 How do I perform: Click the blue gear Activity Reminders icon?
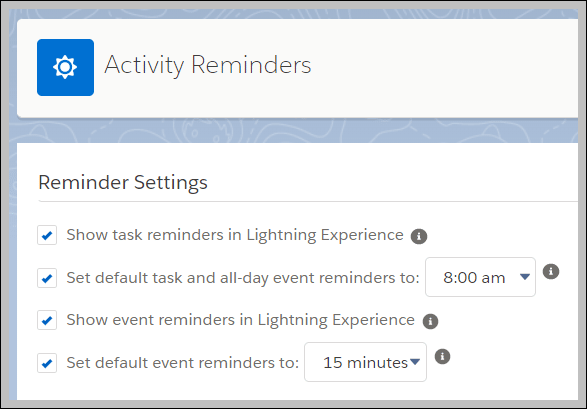click(66, 67)
